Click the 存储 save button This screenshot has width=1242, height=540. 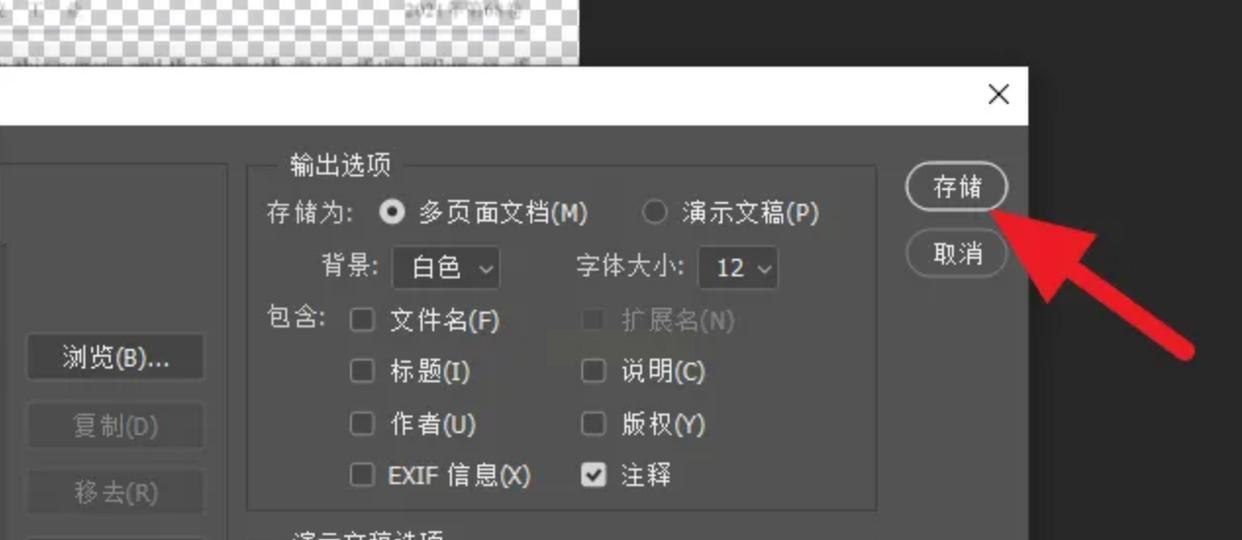[x=957, y=187]
